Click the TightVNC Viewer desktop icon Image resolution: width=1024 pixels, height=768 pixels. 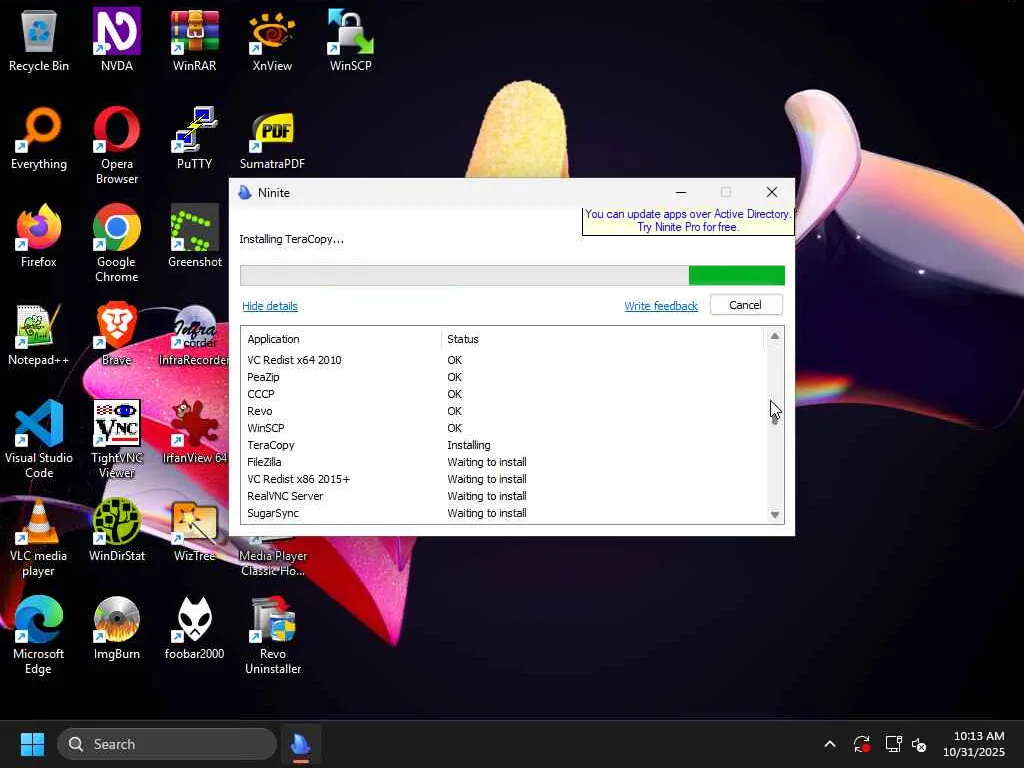click(x=116, y=439)
